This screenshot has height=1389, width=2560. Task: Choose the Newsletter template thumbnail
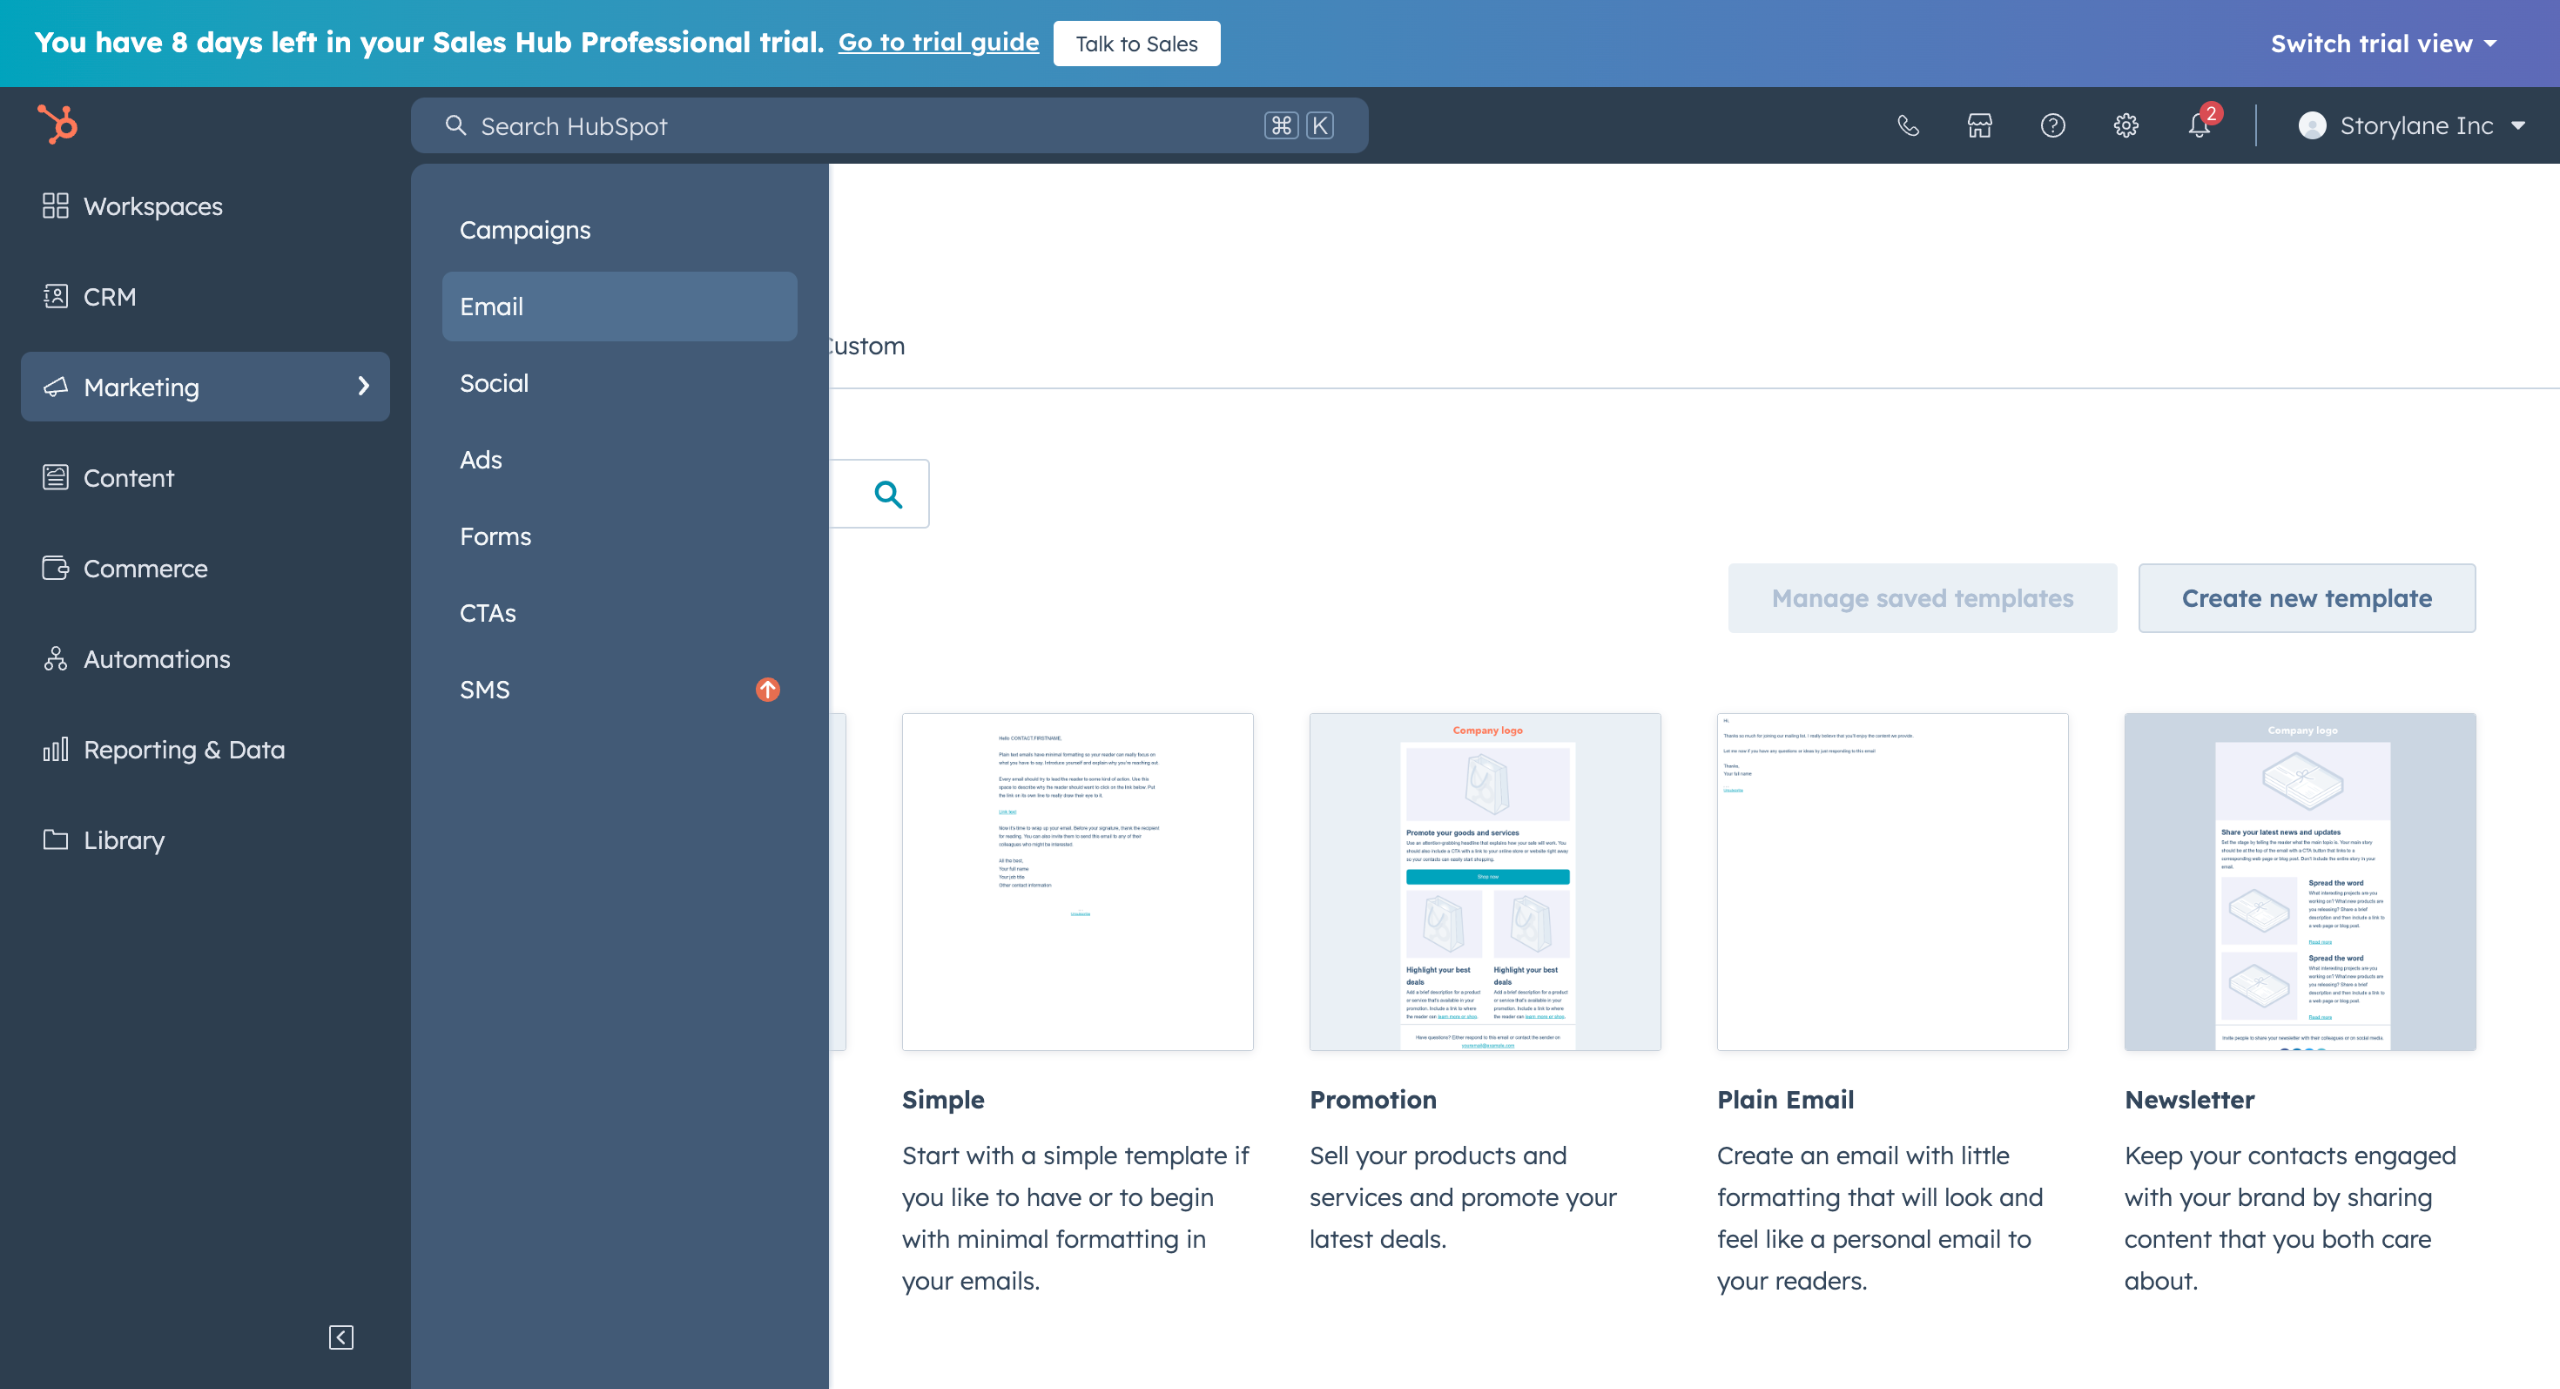[2300, 881]
